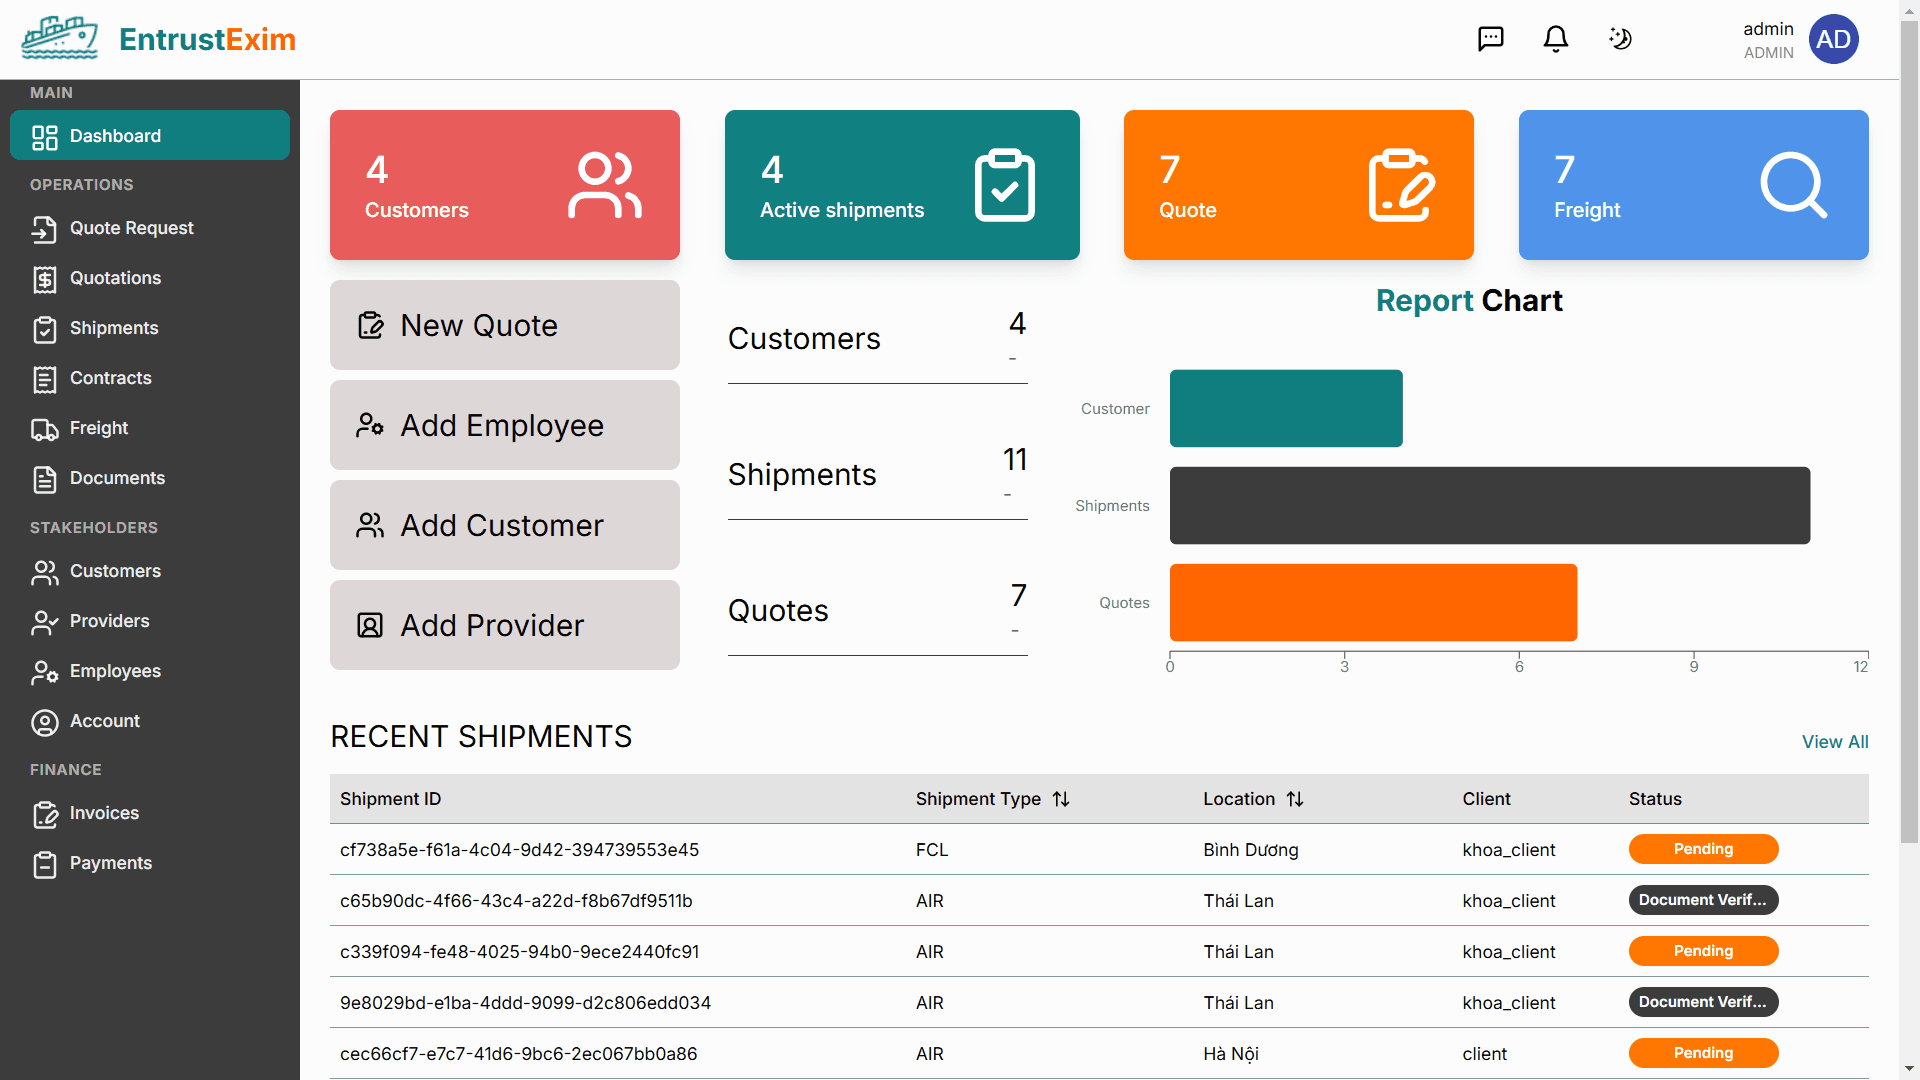Click the Freight summary card title
This screenshot has width=1920, height=1080.
(1586, 210)
